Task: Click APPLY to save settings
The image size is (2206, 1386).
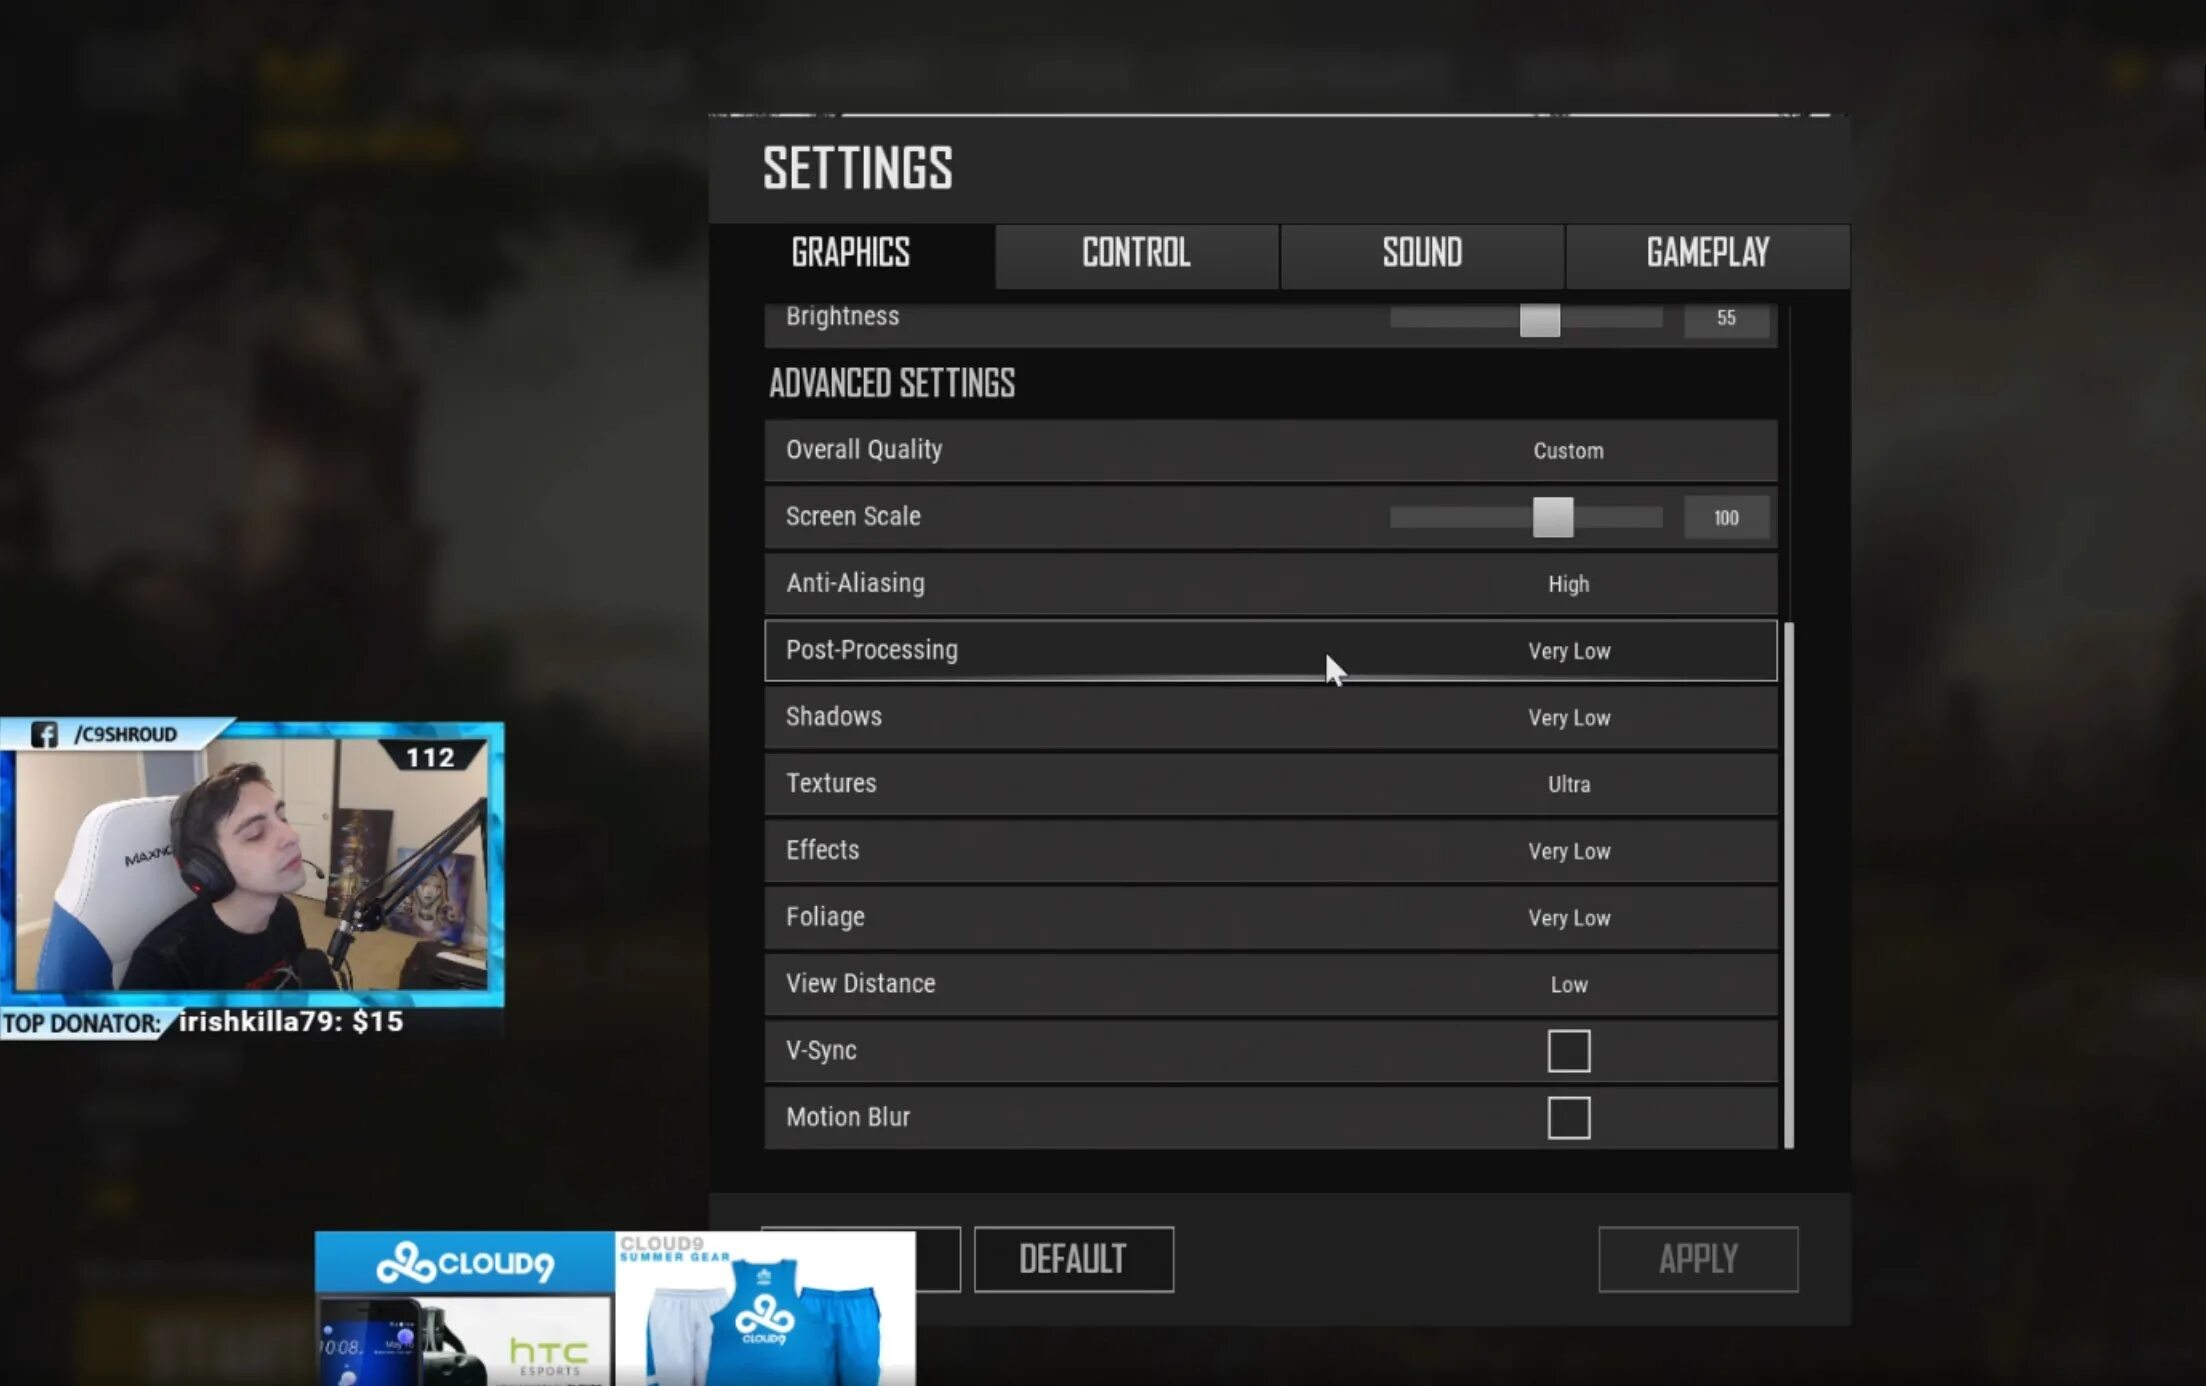Action: [1697, 1258]
